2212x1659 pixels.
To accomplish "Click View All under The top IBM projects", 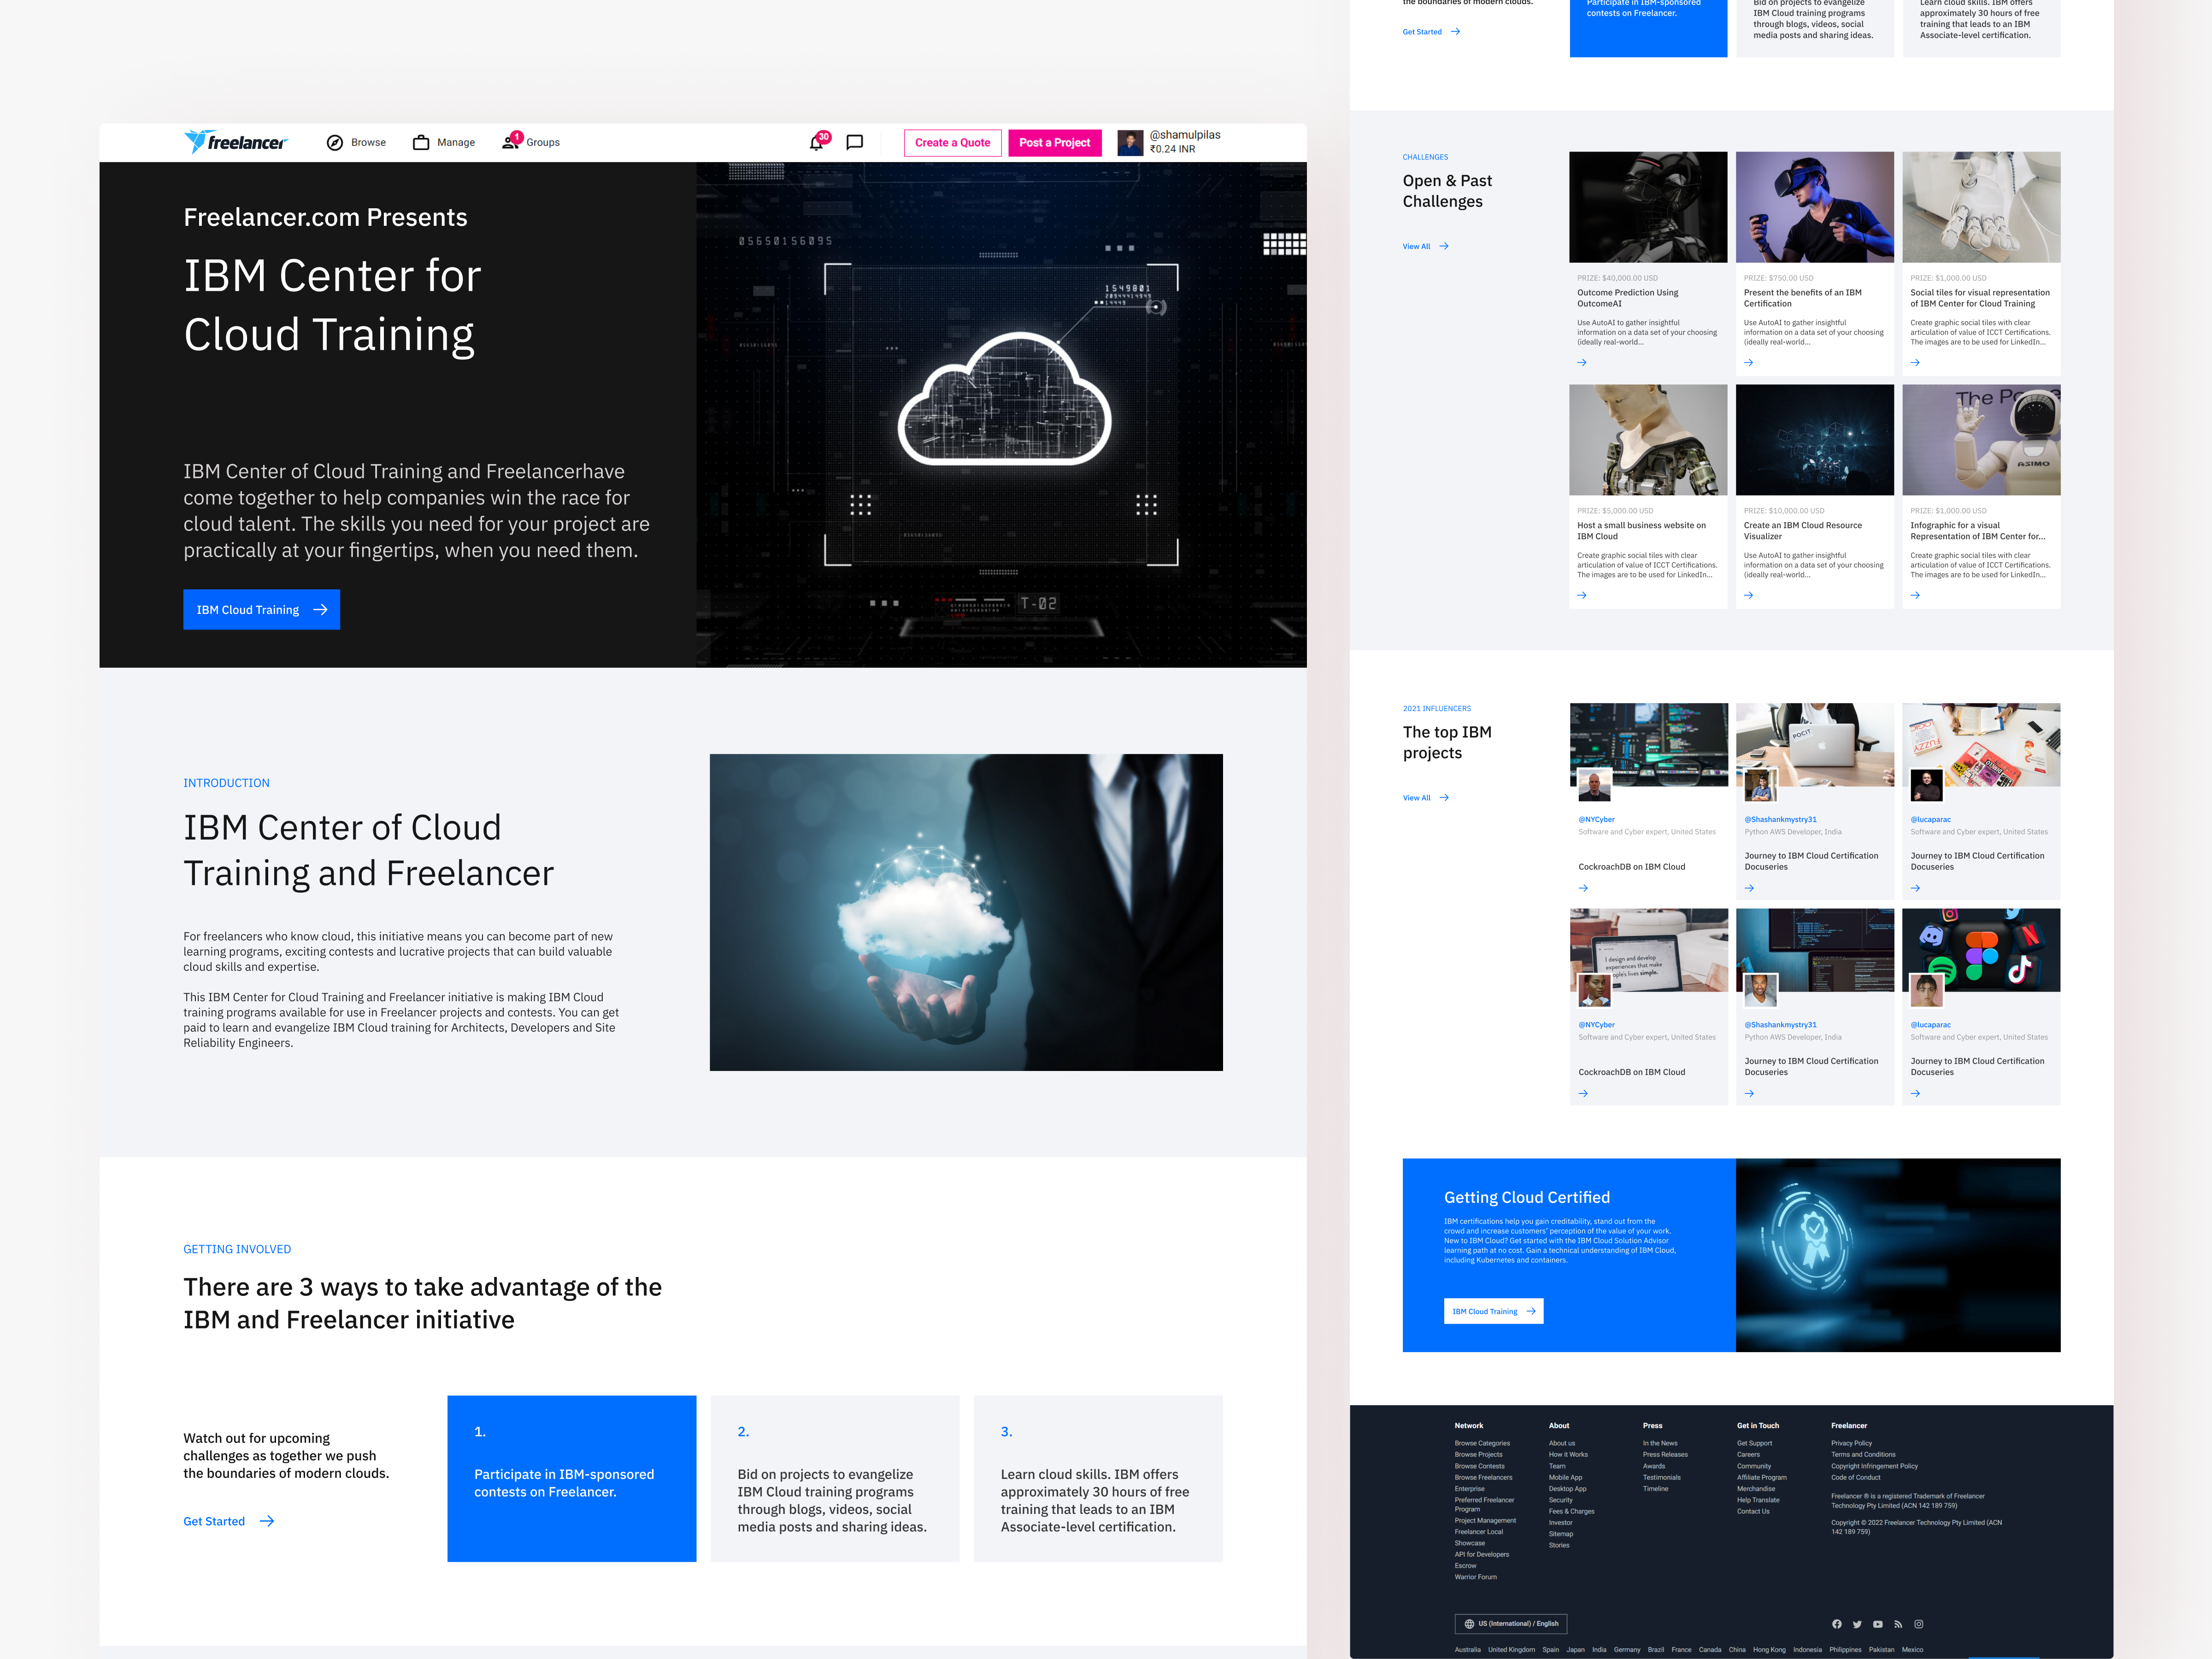I will [1425, 798].
